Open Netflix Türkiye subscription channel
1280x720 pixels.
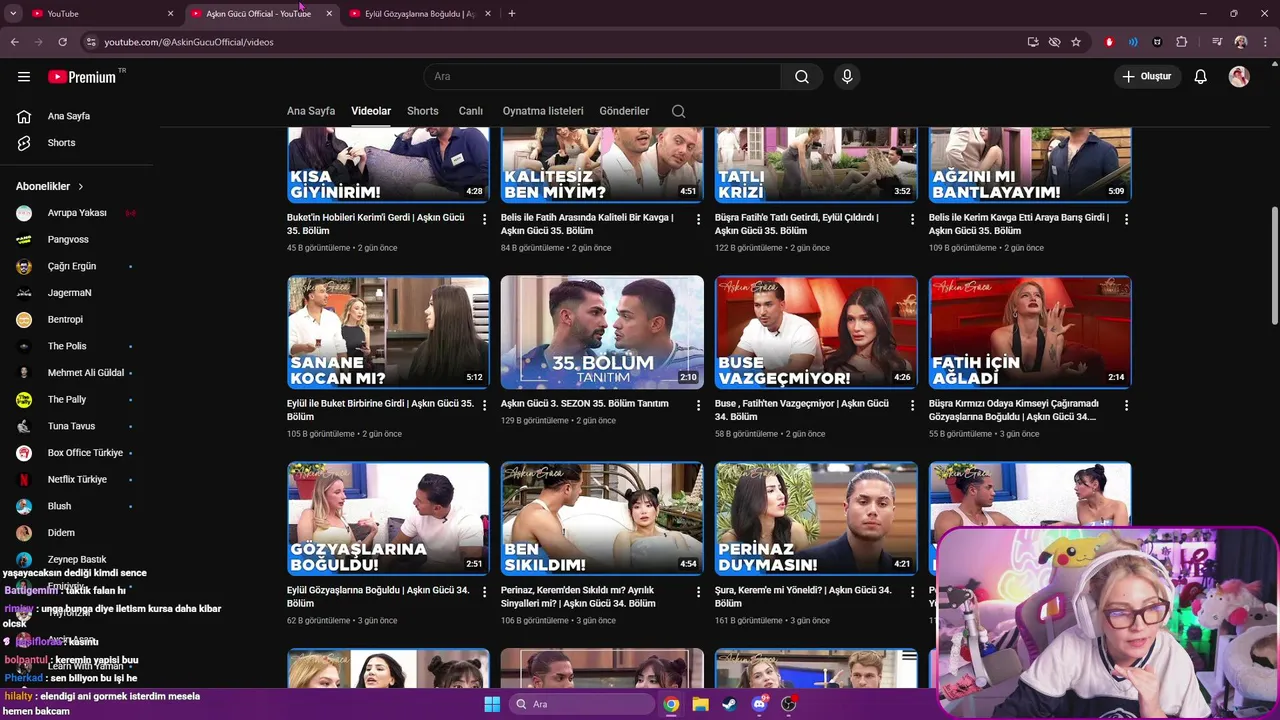76,480
